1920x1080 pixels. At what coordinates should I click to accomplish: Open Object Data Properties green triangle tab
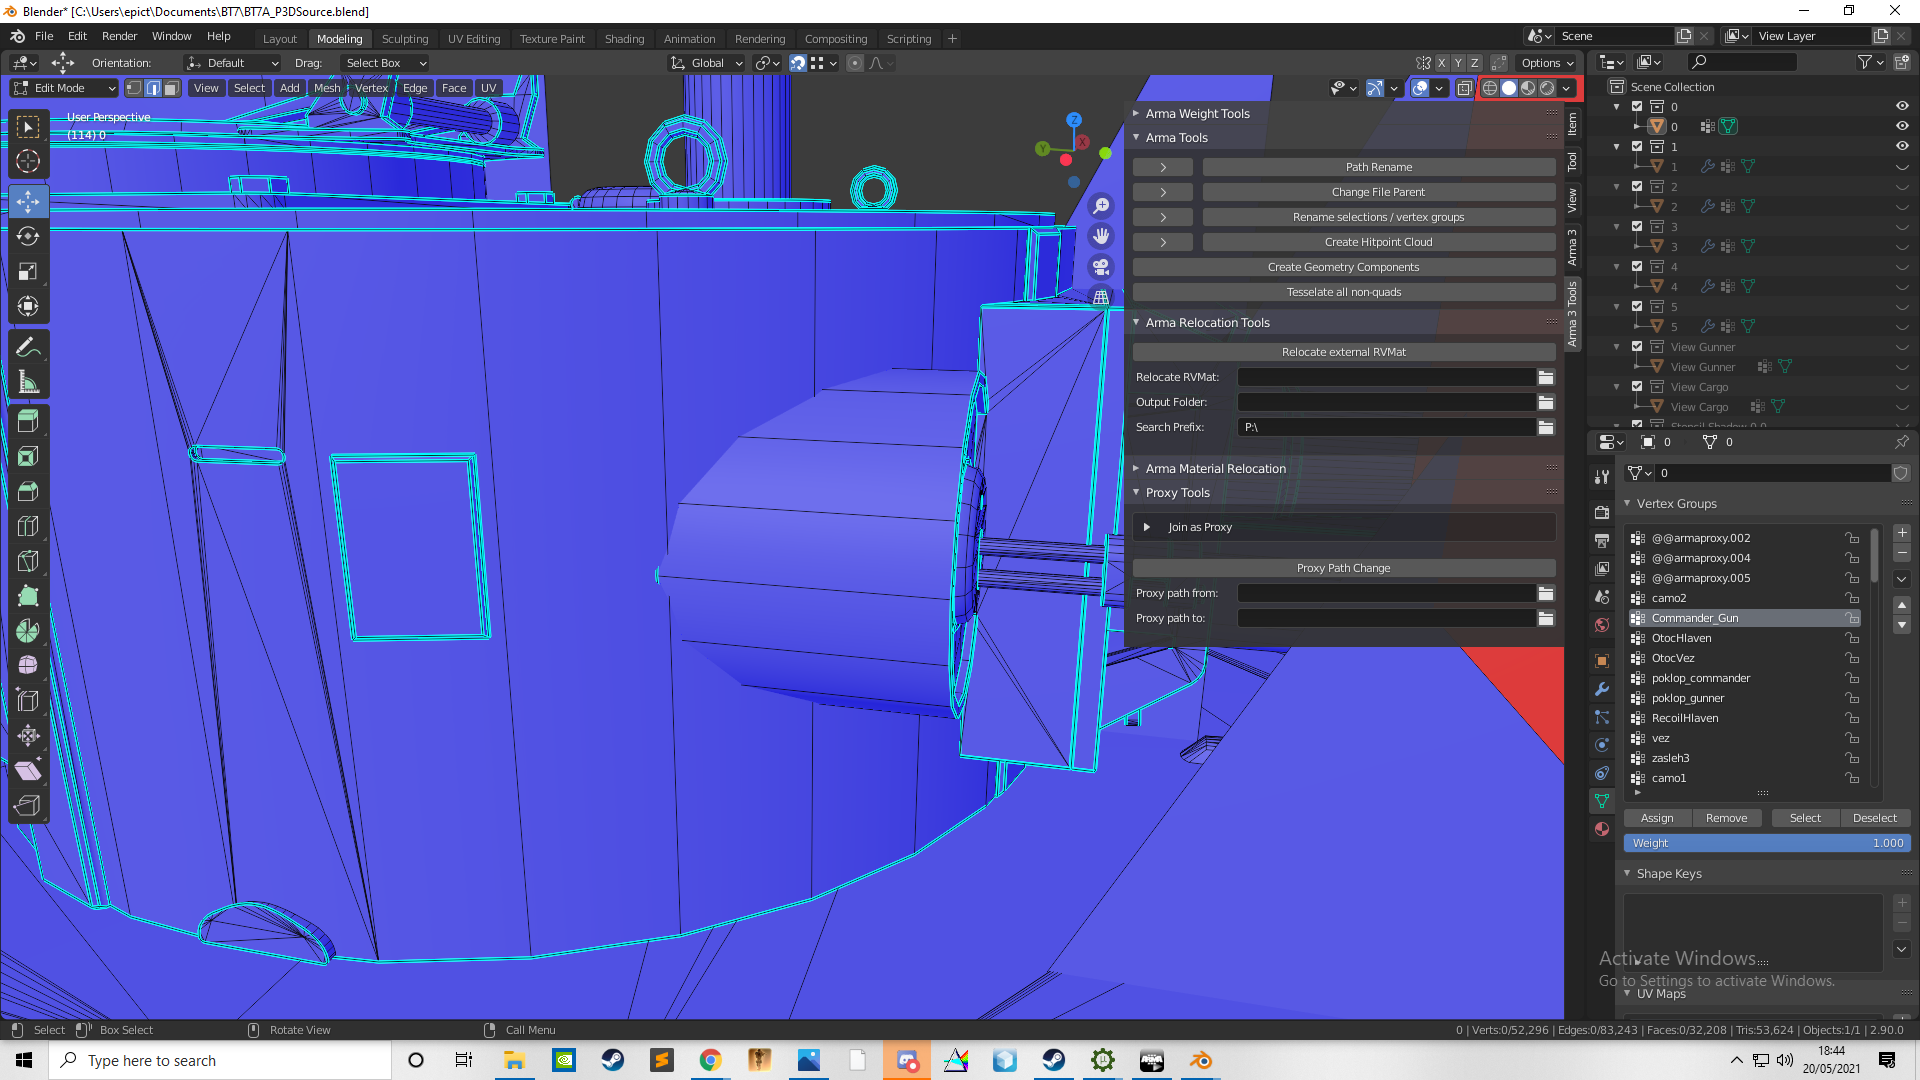(1602, 801)
